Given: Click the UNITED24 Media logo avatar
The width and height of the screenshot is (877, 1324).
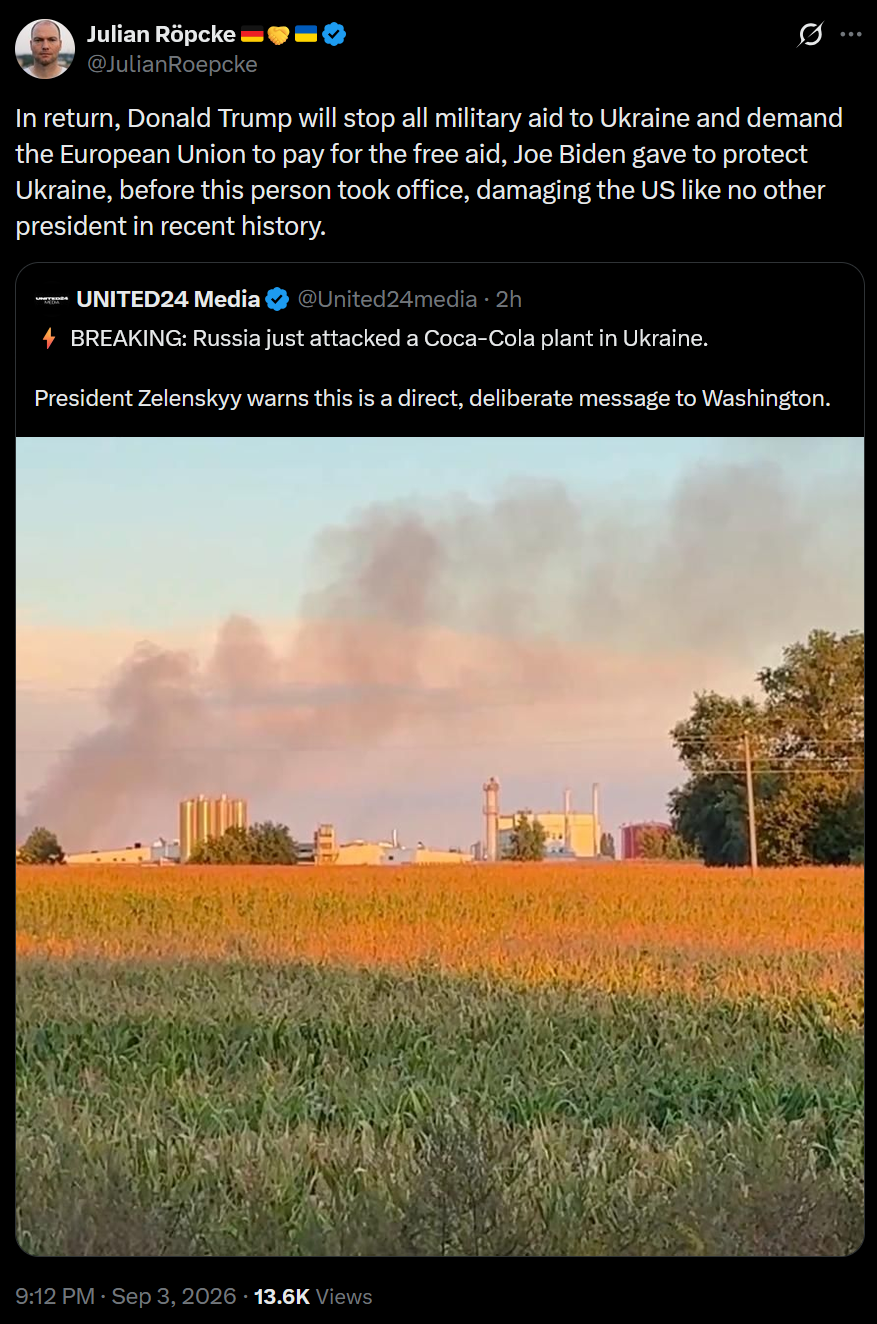Looking at the screenshot, I should point(52,299).
